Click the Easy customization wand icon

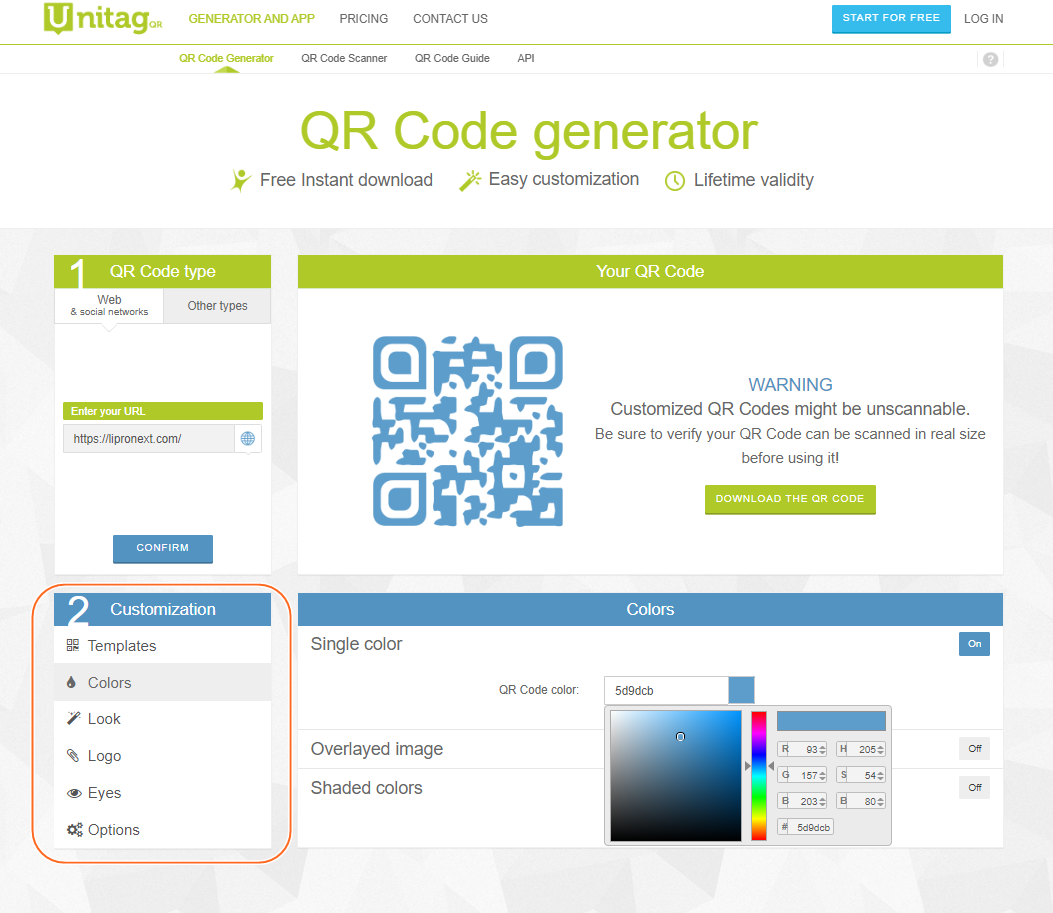(x=470, y=180)
